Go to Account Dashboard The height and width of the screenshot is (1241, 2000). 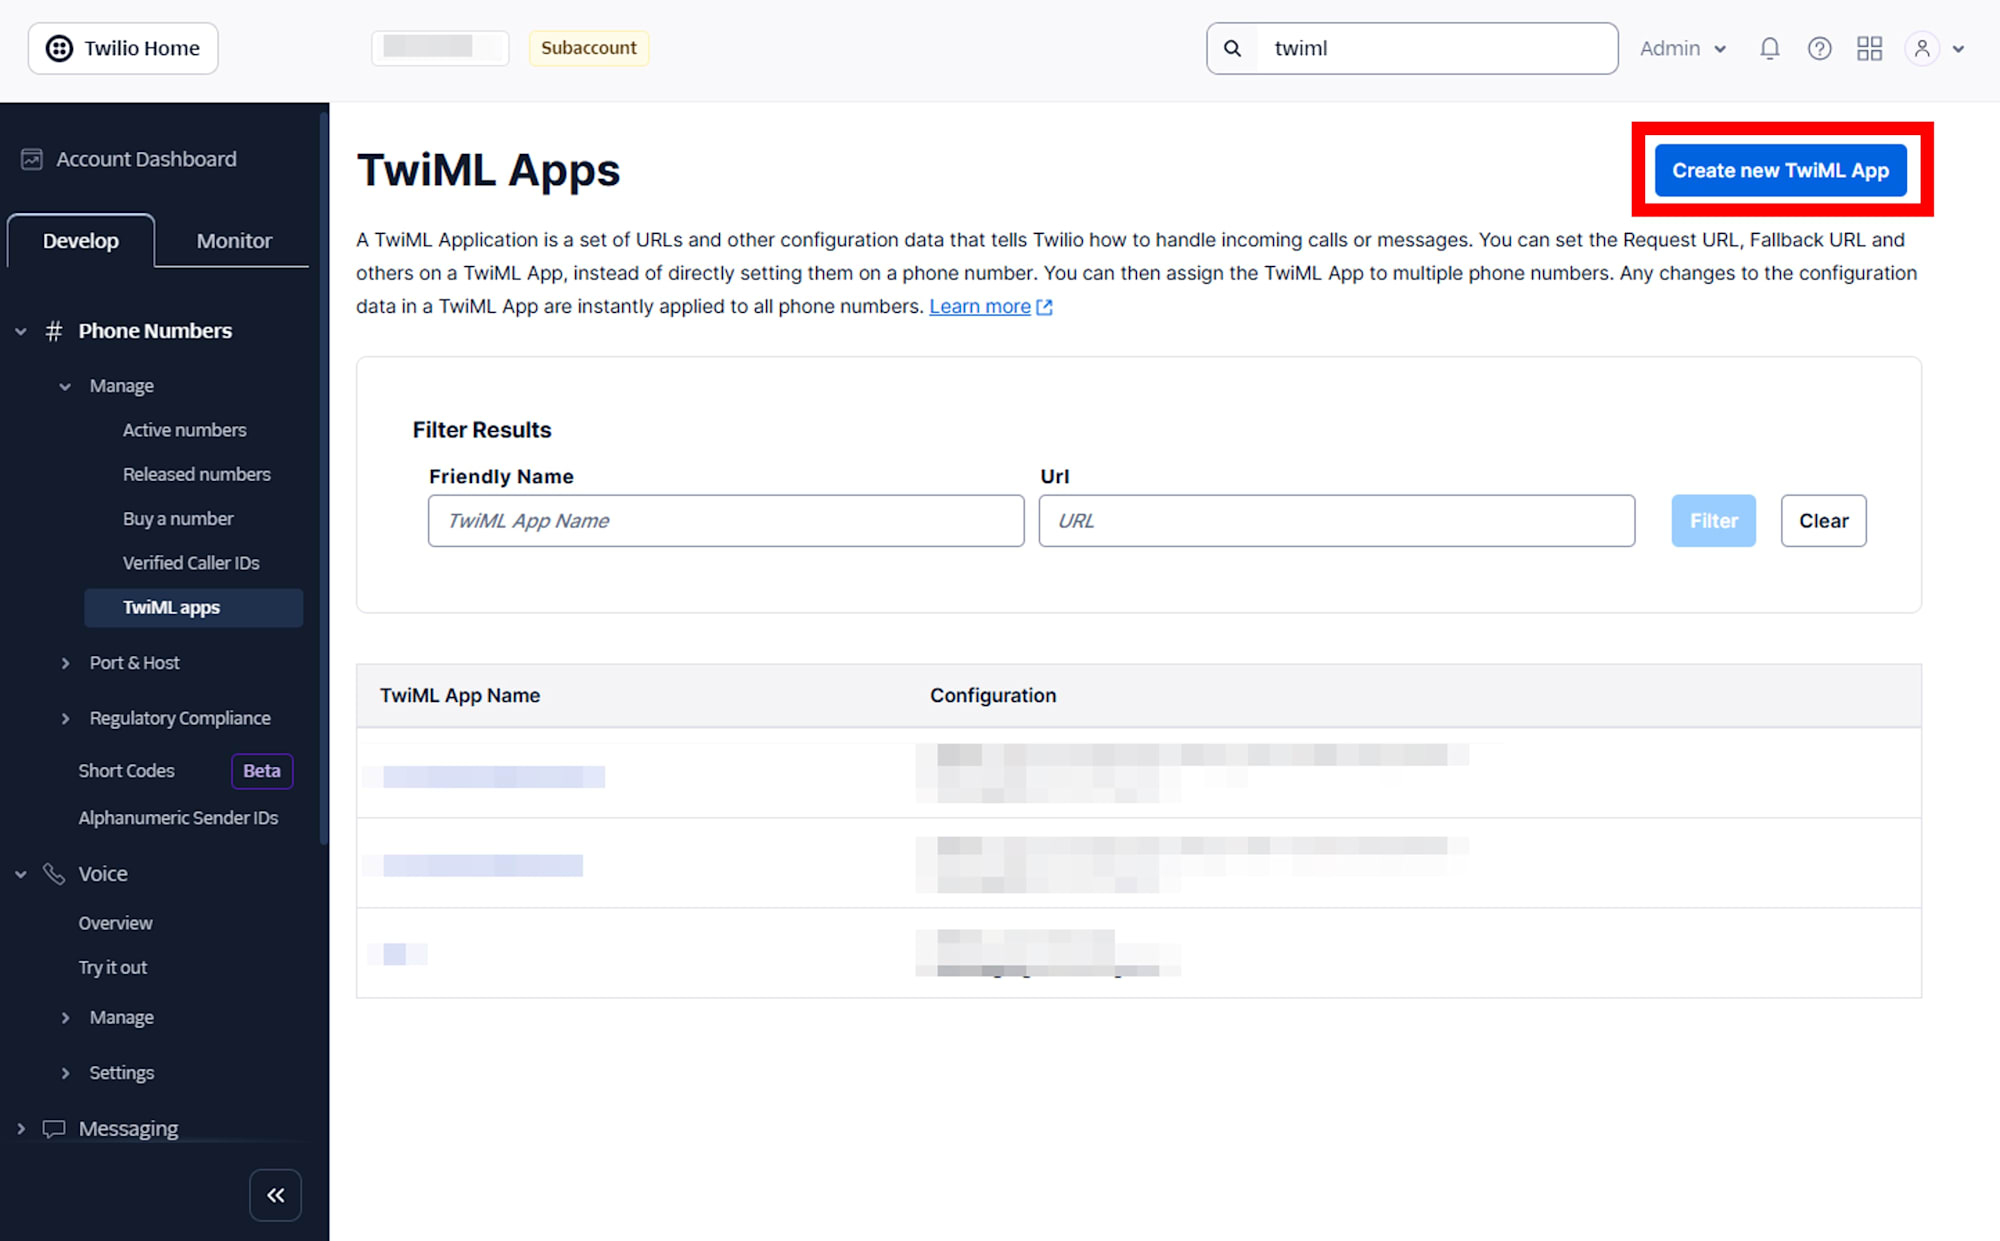click(x=146, y=159)
